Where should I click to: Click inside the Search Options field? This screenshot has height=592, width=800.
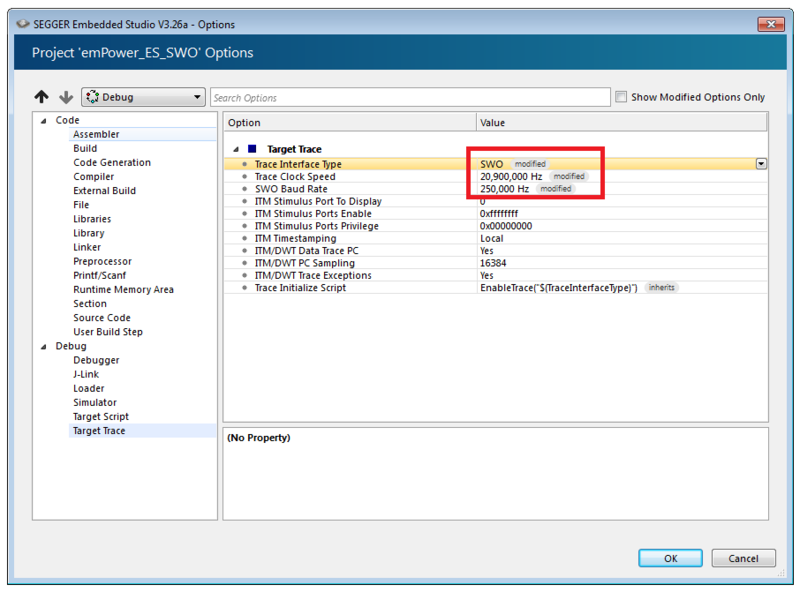point(400,96)
